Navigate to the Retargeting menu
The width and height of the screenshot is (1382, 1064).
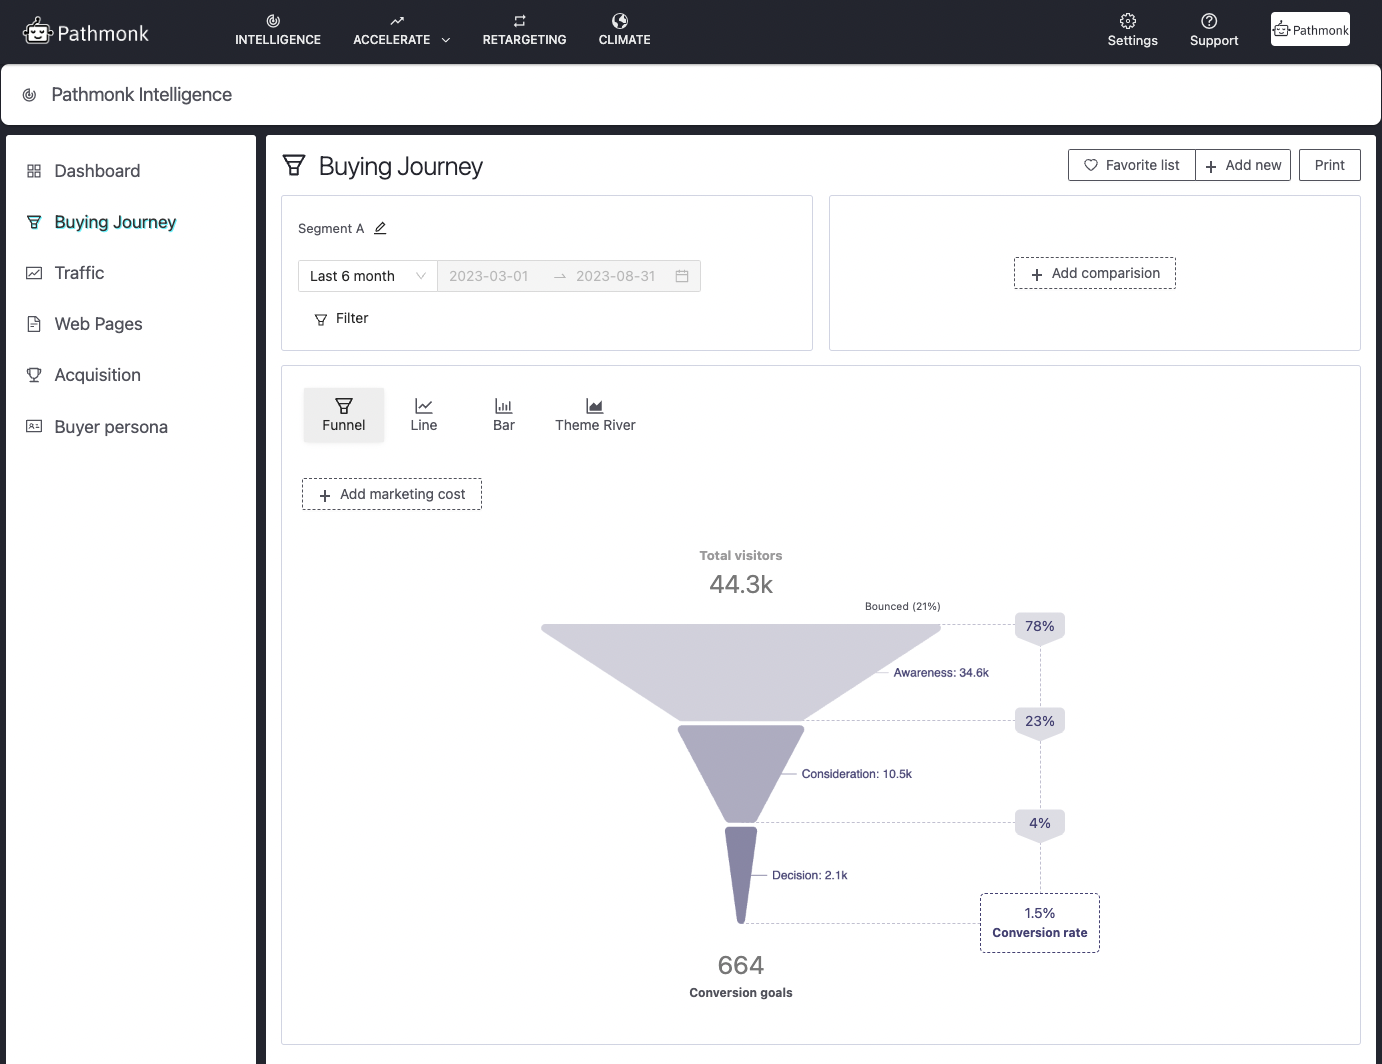point(524,30)
